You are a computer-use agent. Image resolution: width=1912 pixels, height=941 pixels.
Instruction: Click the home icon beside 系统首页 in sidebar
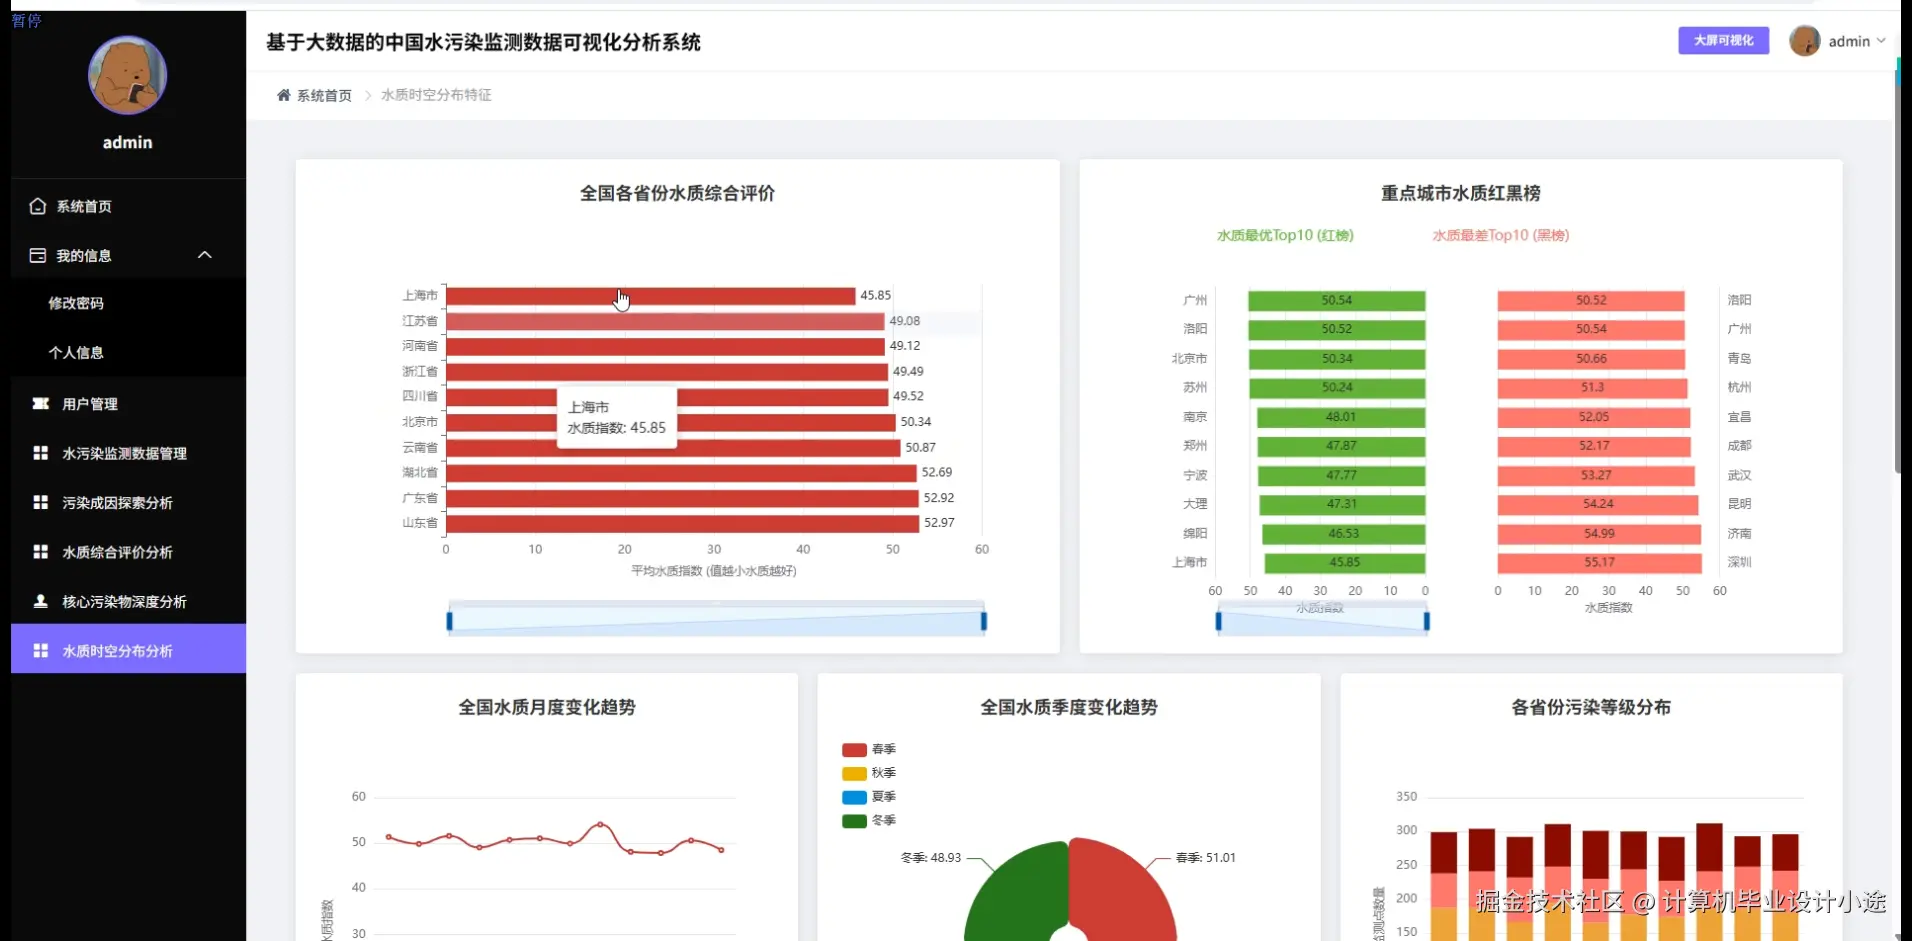pos(38,206)
